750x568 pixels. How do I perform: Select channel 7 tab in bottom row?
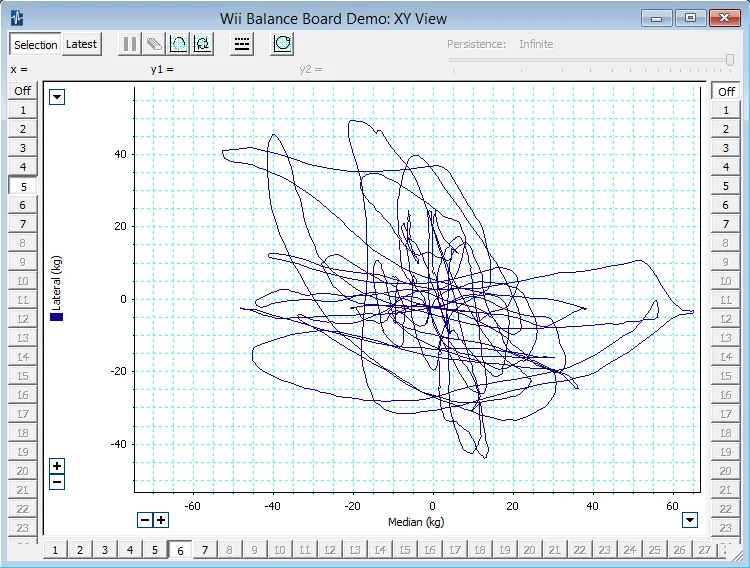pos(205,550)
